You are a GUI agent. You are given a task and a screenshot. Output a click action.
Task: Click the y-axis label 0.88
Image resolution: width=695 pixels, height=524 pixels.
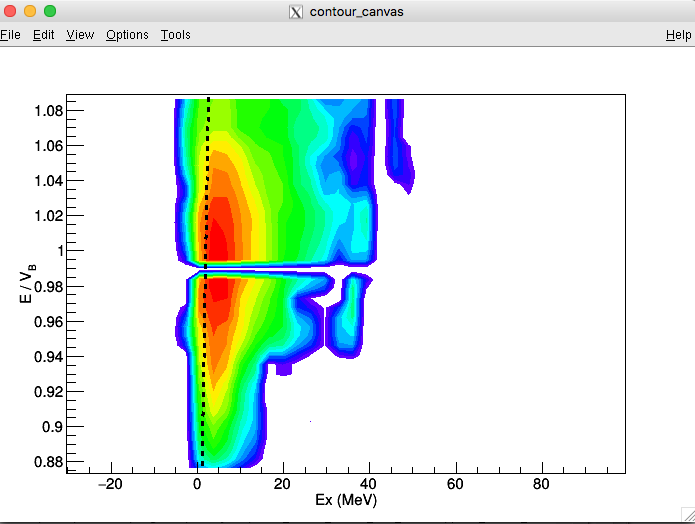[x=49, y=462]
